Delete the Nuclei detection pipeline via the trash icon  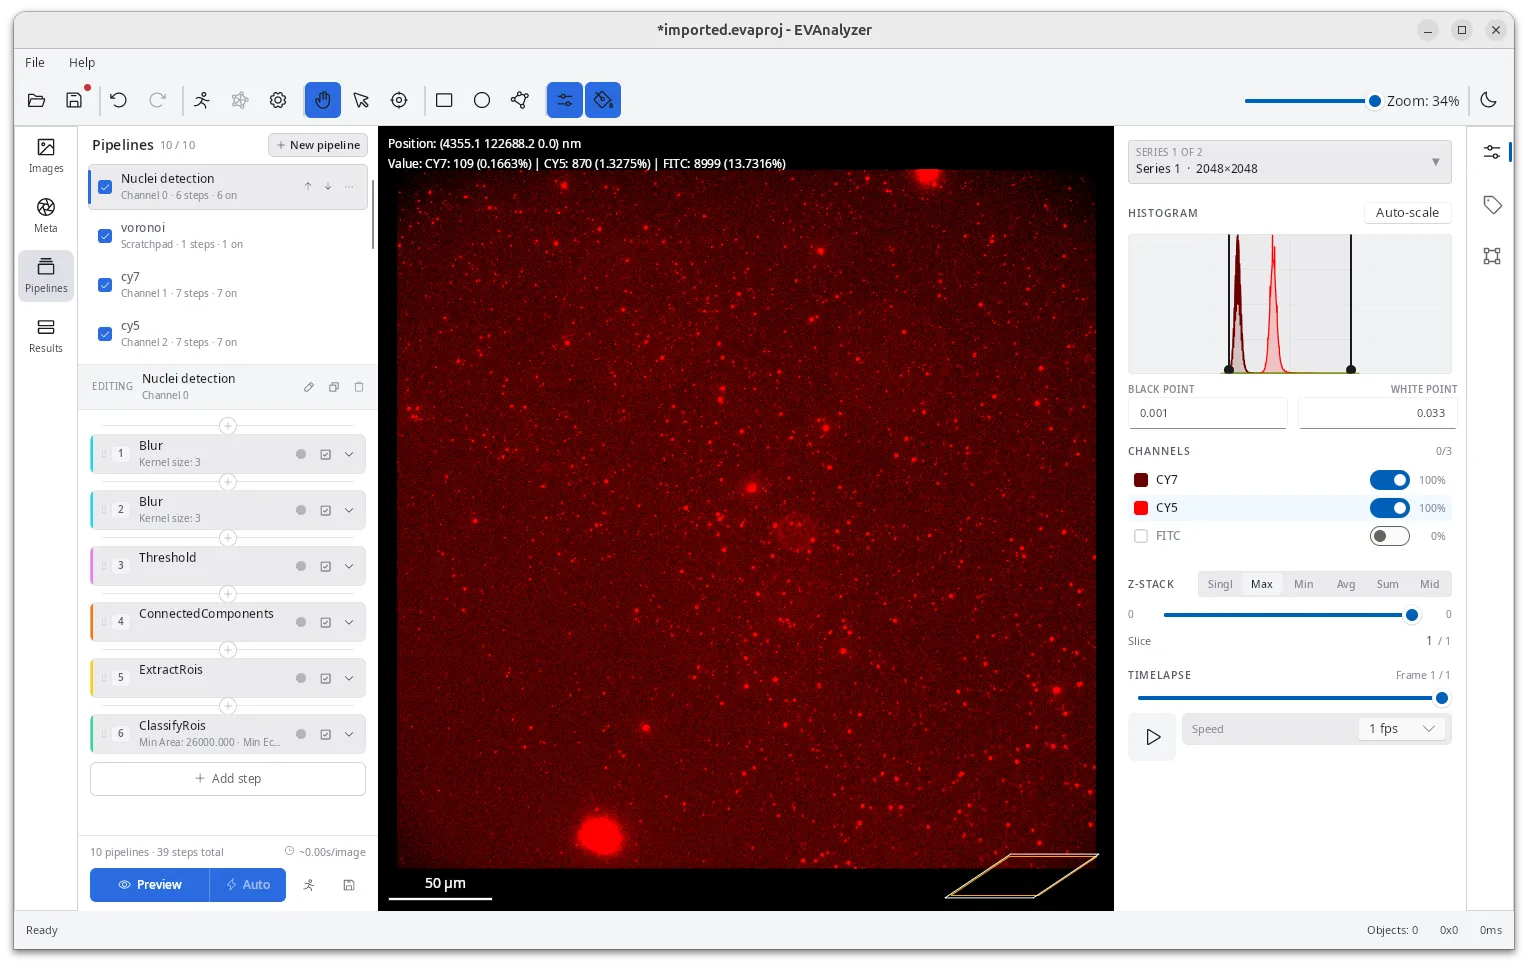pos(359,387)
